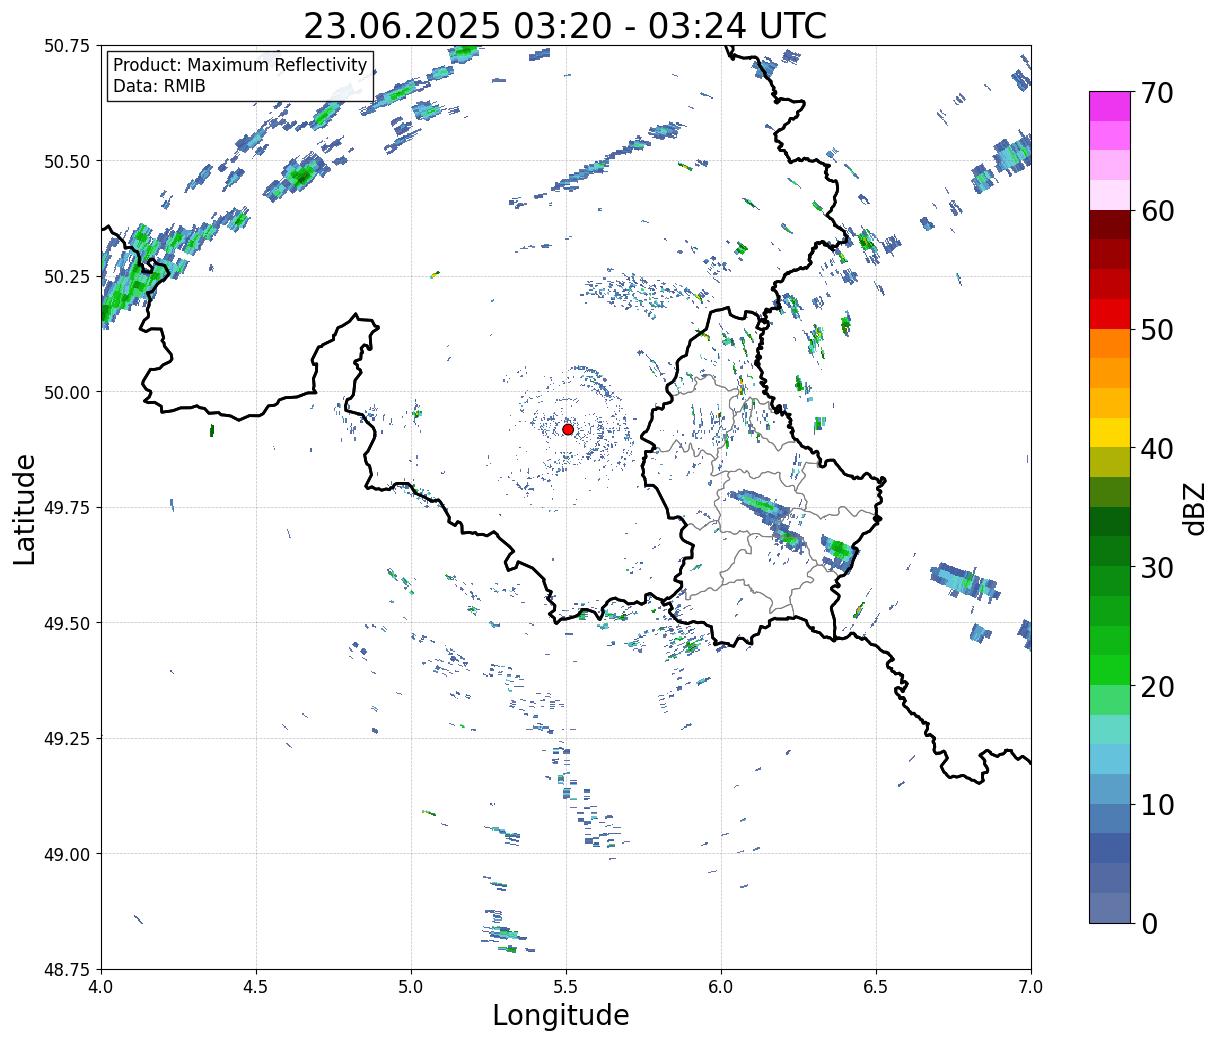The image size is (1219, 1040).
Task: Click the red radar location marker
Action: pyautogui.click(x=567, y=429)
